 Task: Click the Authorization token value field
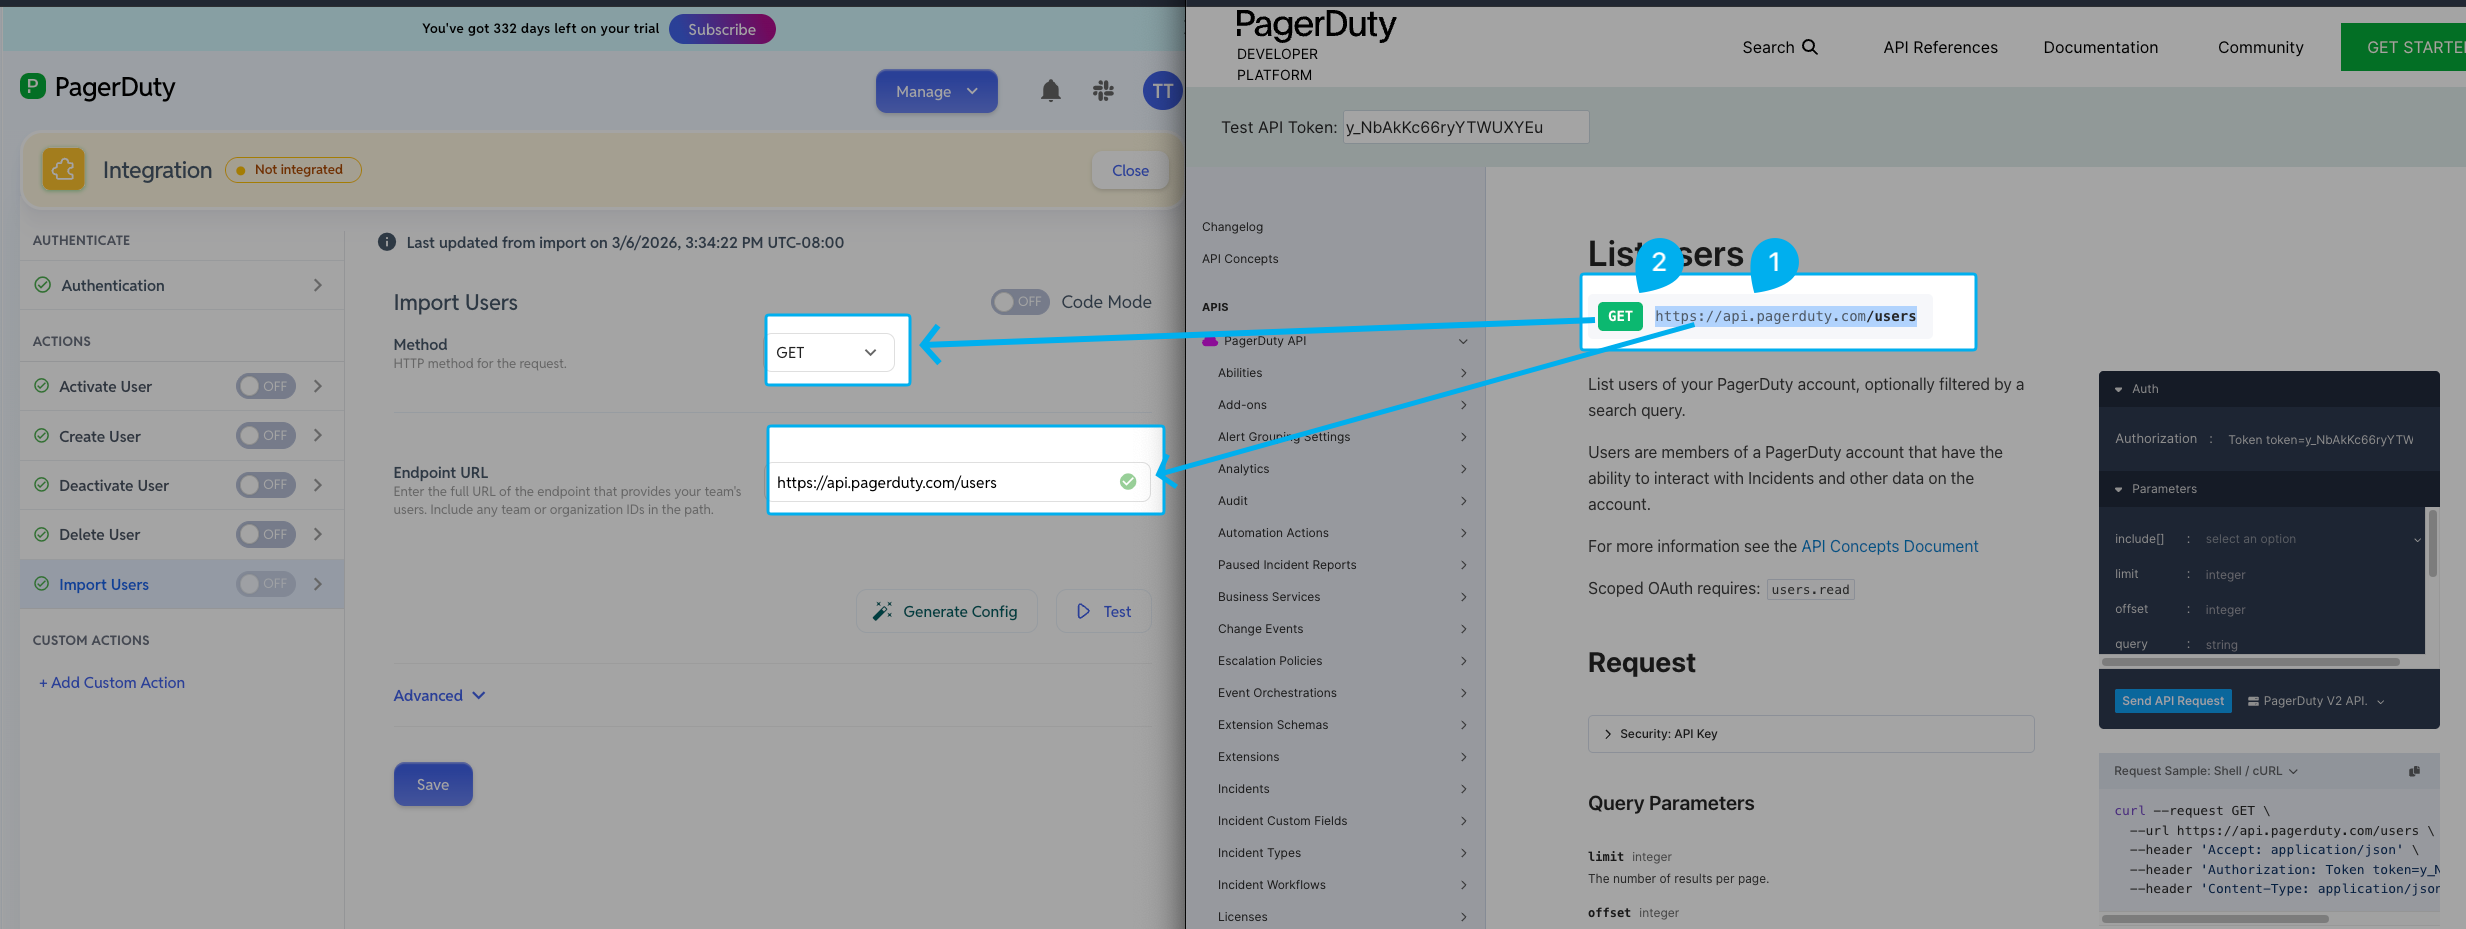pos(2321,439)
